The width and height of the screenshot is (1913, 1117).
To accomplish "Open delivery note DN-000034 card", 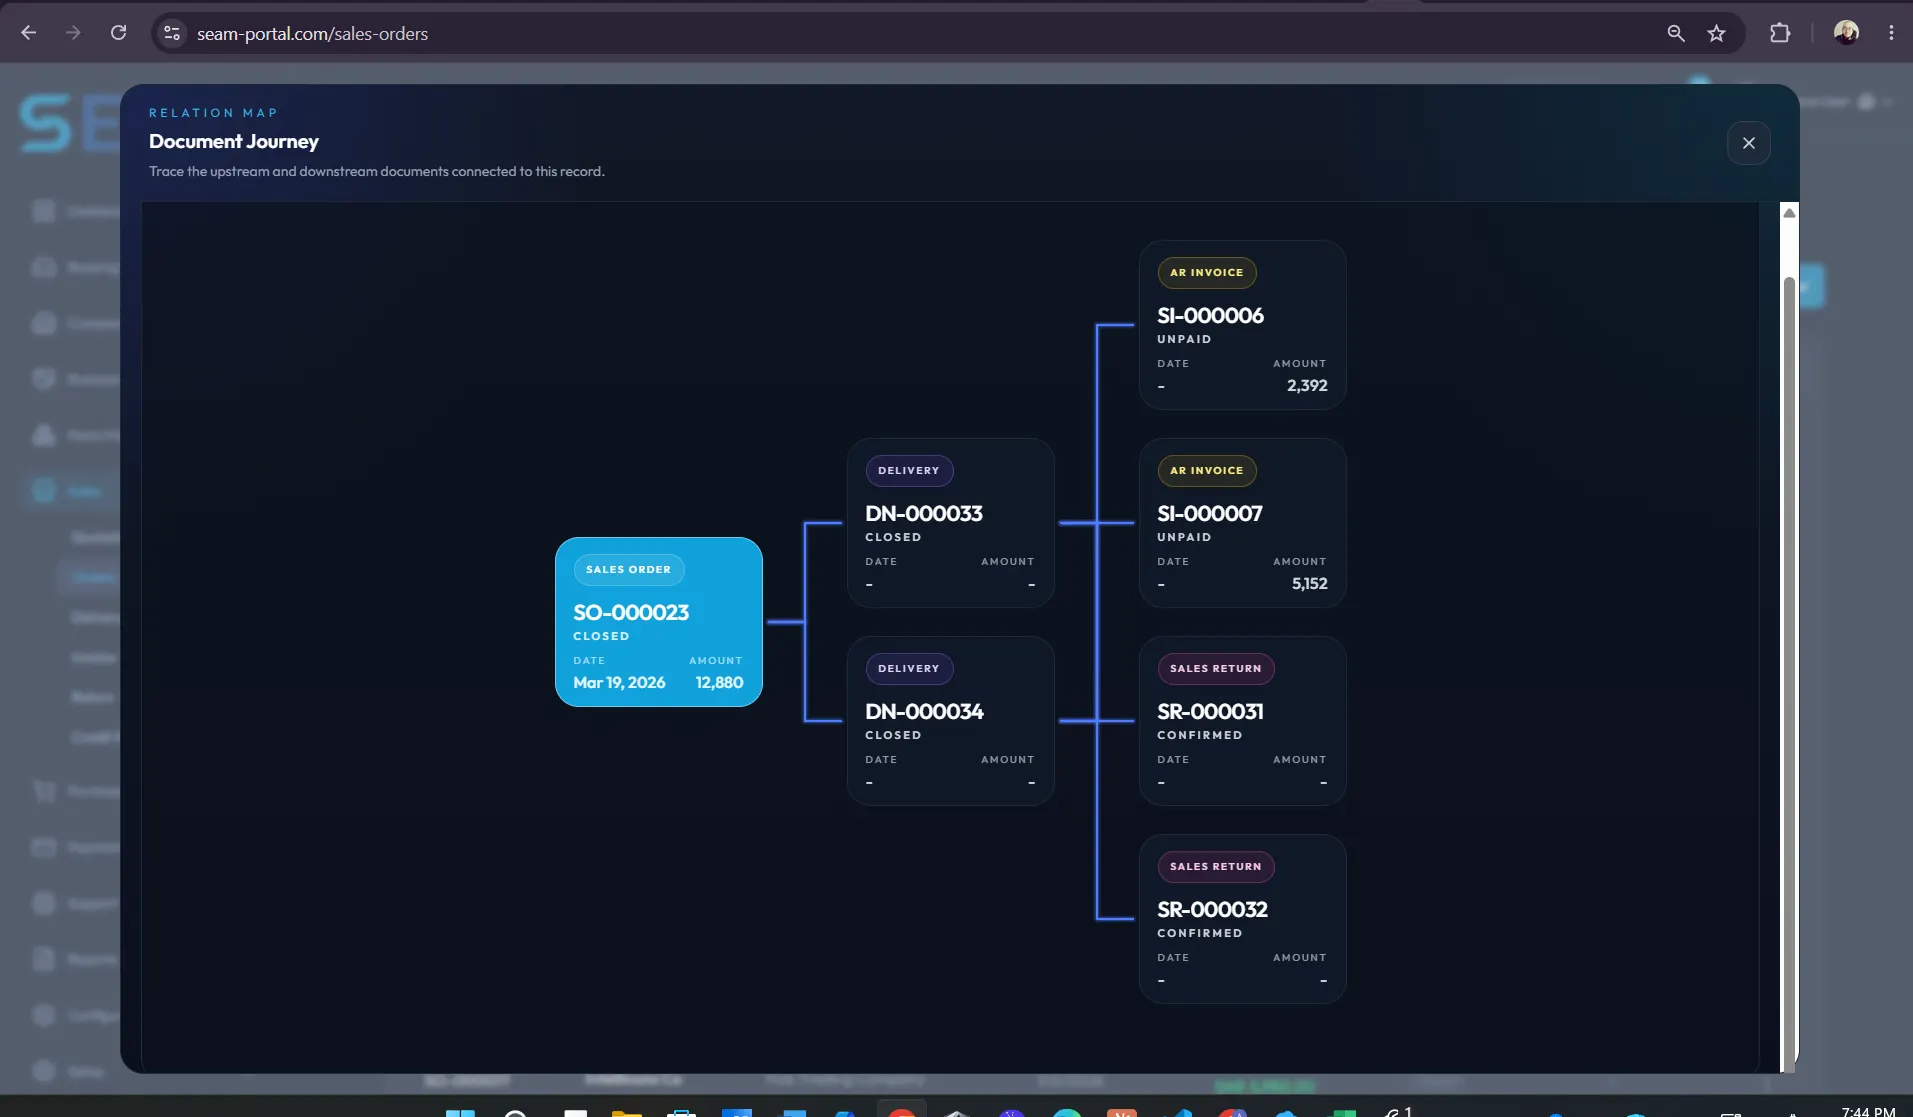I will [x=950, y=721].
